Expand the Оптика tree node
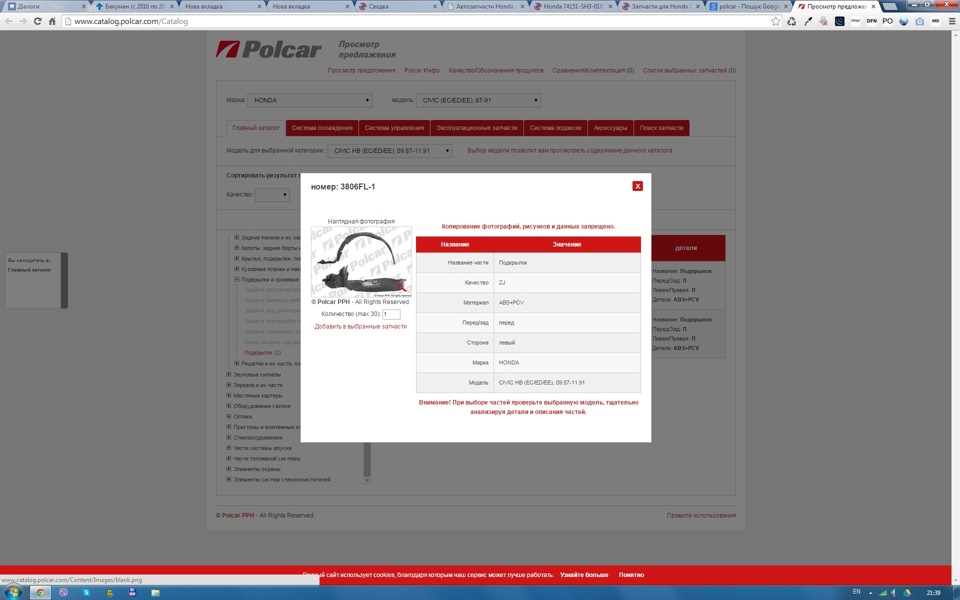 coord(229,416)
